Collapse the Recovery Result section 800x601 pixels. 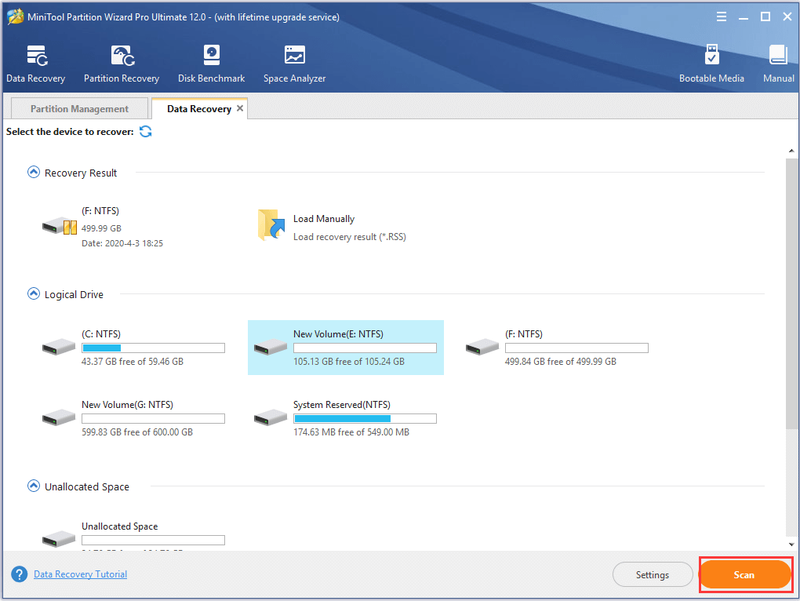(33, 172)
